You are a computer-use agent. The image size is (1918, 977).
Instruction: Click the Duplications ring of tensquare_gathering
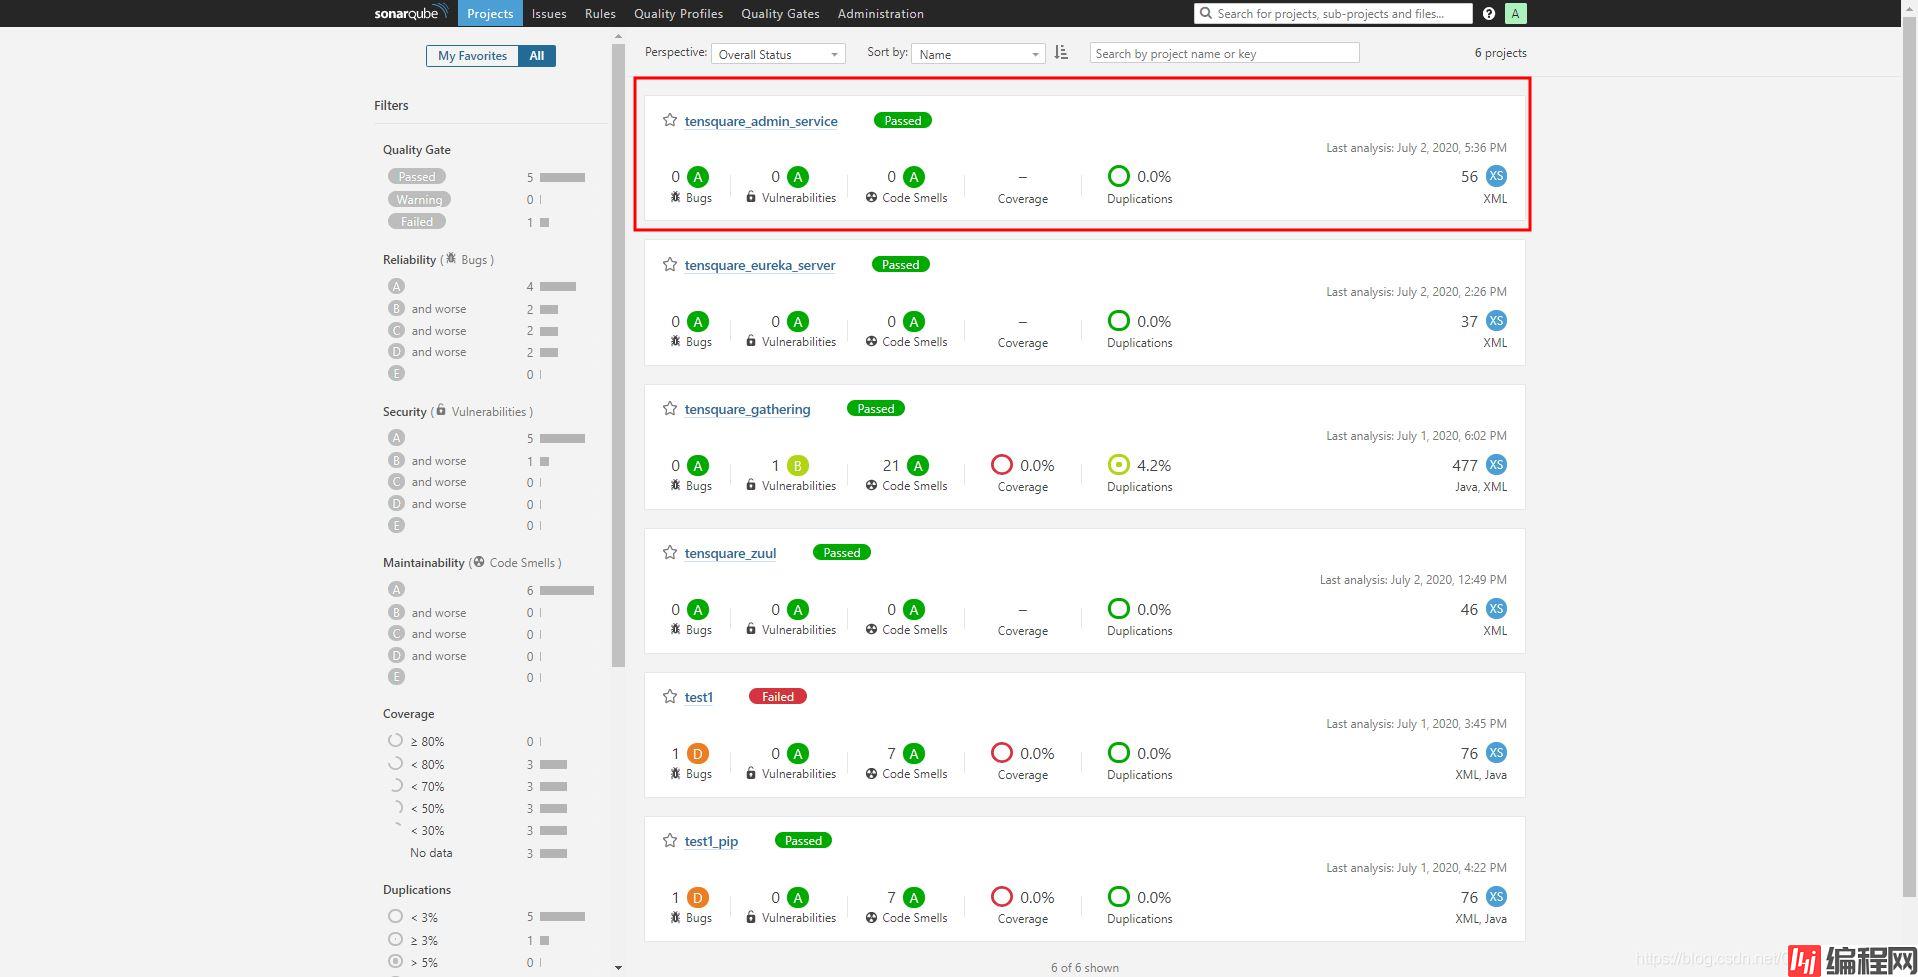point(1118,464)
